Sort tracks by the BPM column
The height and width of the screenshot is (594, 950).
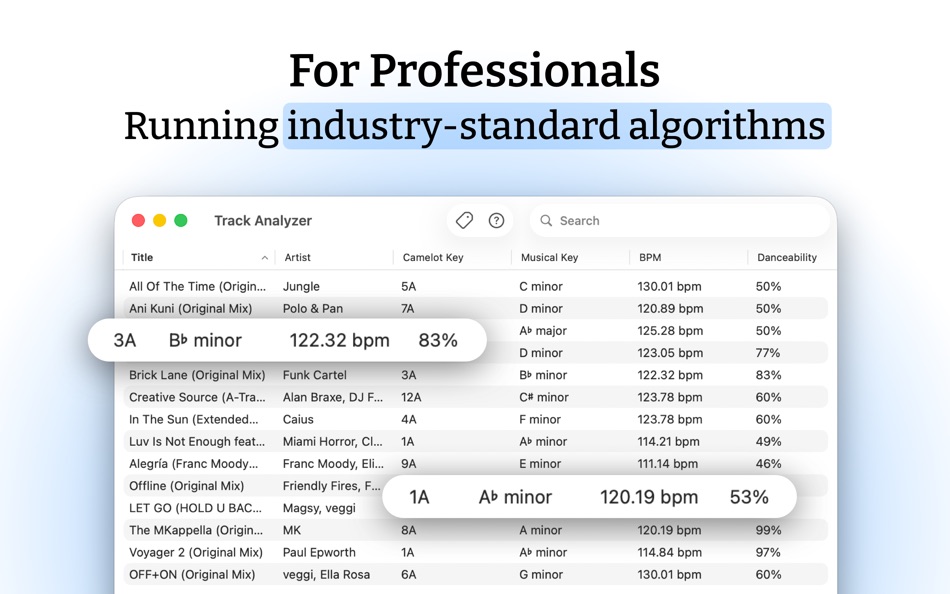(x=651, y=257)
